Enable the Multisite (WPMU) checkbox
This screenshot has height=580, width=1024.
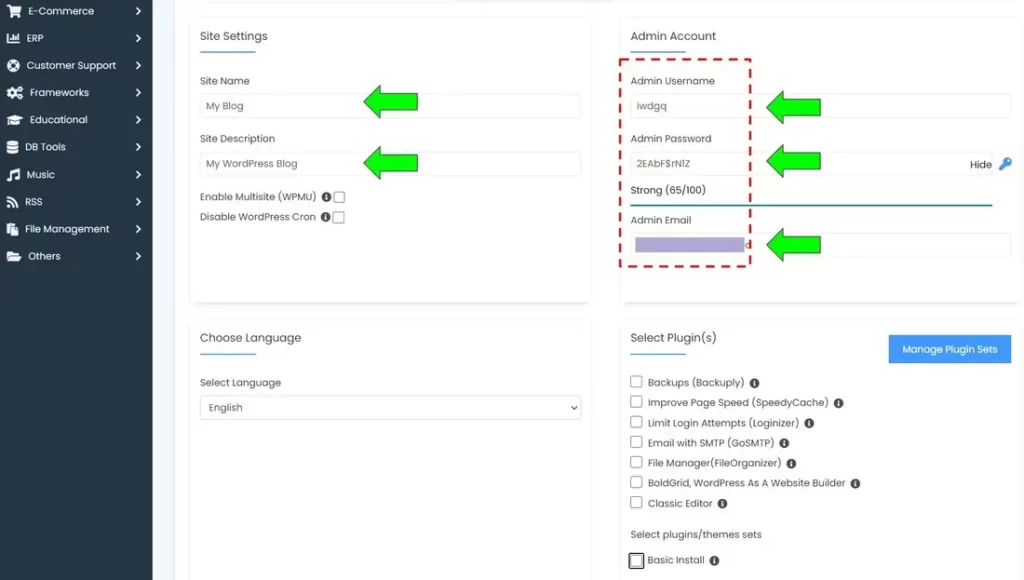[341, 197]
